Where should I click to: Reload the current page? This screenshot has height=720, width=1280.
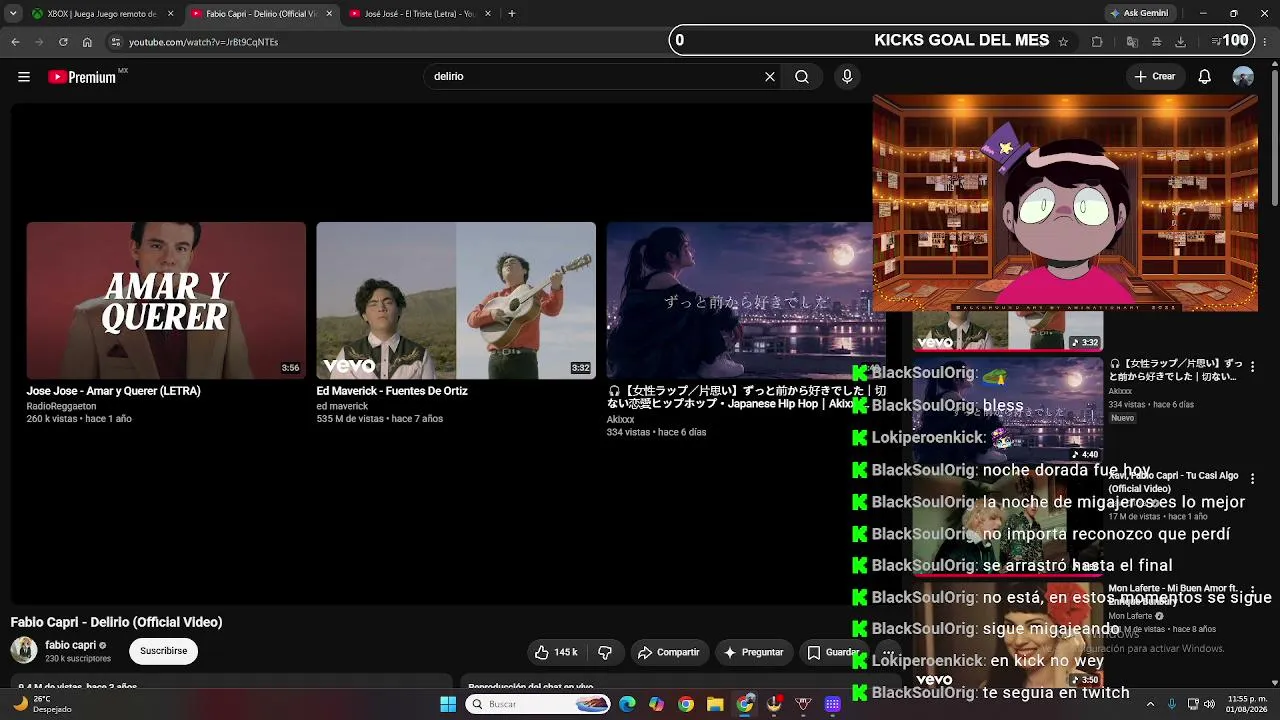coord(63,42)
